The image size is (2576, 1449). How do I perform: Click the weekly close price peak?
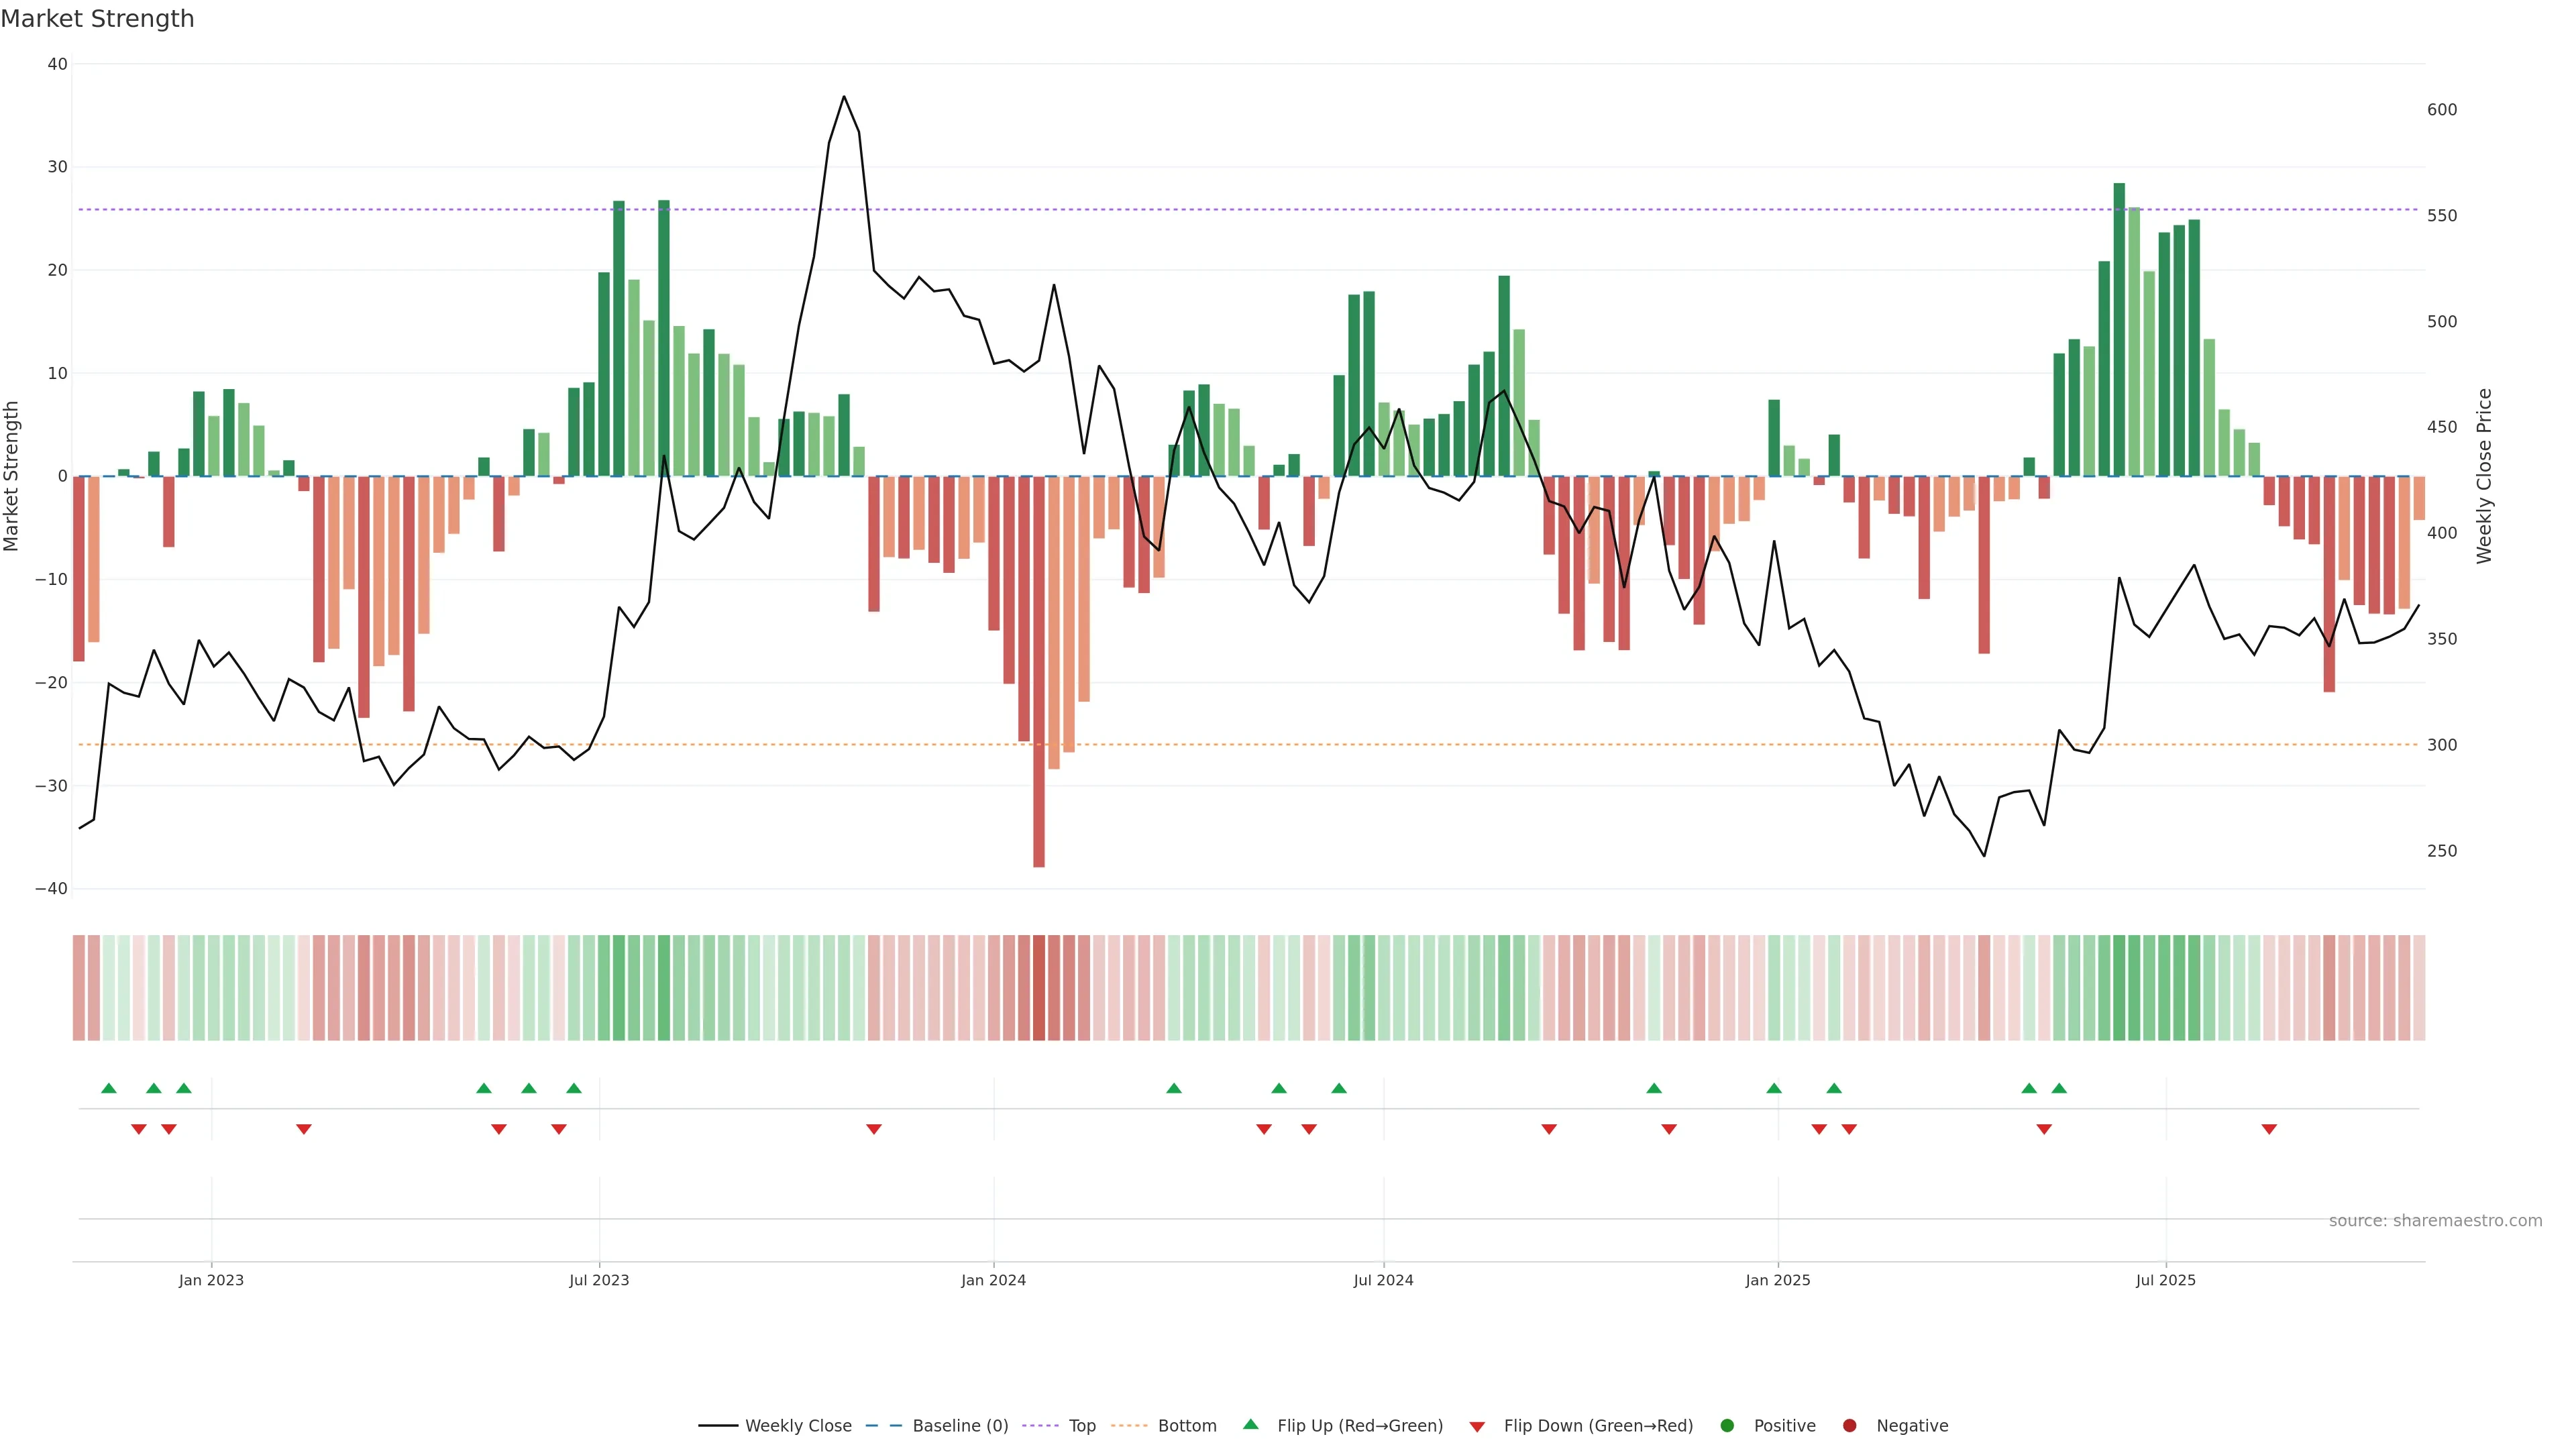pyautogui.click(x=844, y=97)
